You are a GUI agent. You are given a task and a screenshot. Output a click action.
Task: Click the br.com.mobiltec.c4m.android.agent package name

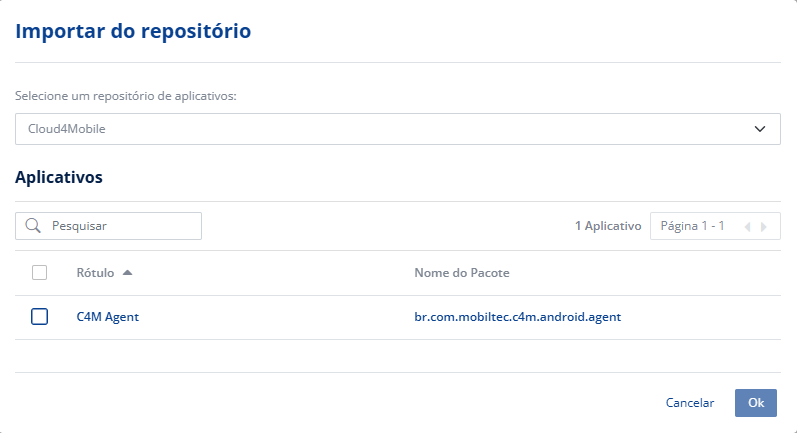[517, 317]
